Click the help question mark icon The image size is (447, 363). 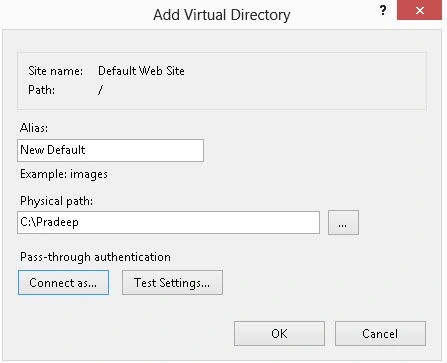tap(383, 10)
